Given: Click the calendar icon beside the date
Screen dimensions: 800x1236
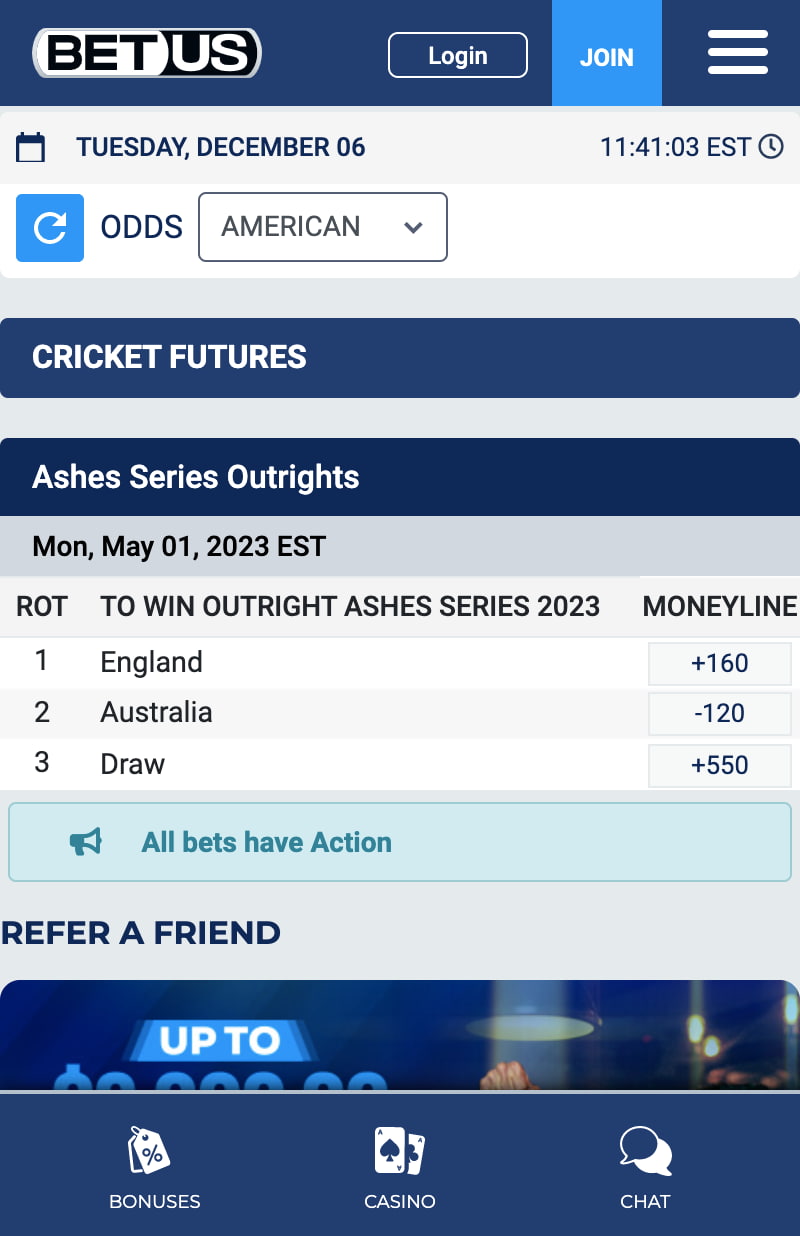Looking at the screenshot, I should (31, 148).
